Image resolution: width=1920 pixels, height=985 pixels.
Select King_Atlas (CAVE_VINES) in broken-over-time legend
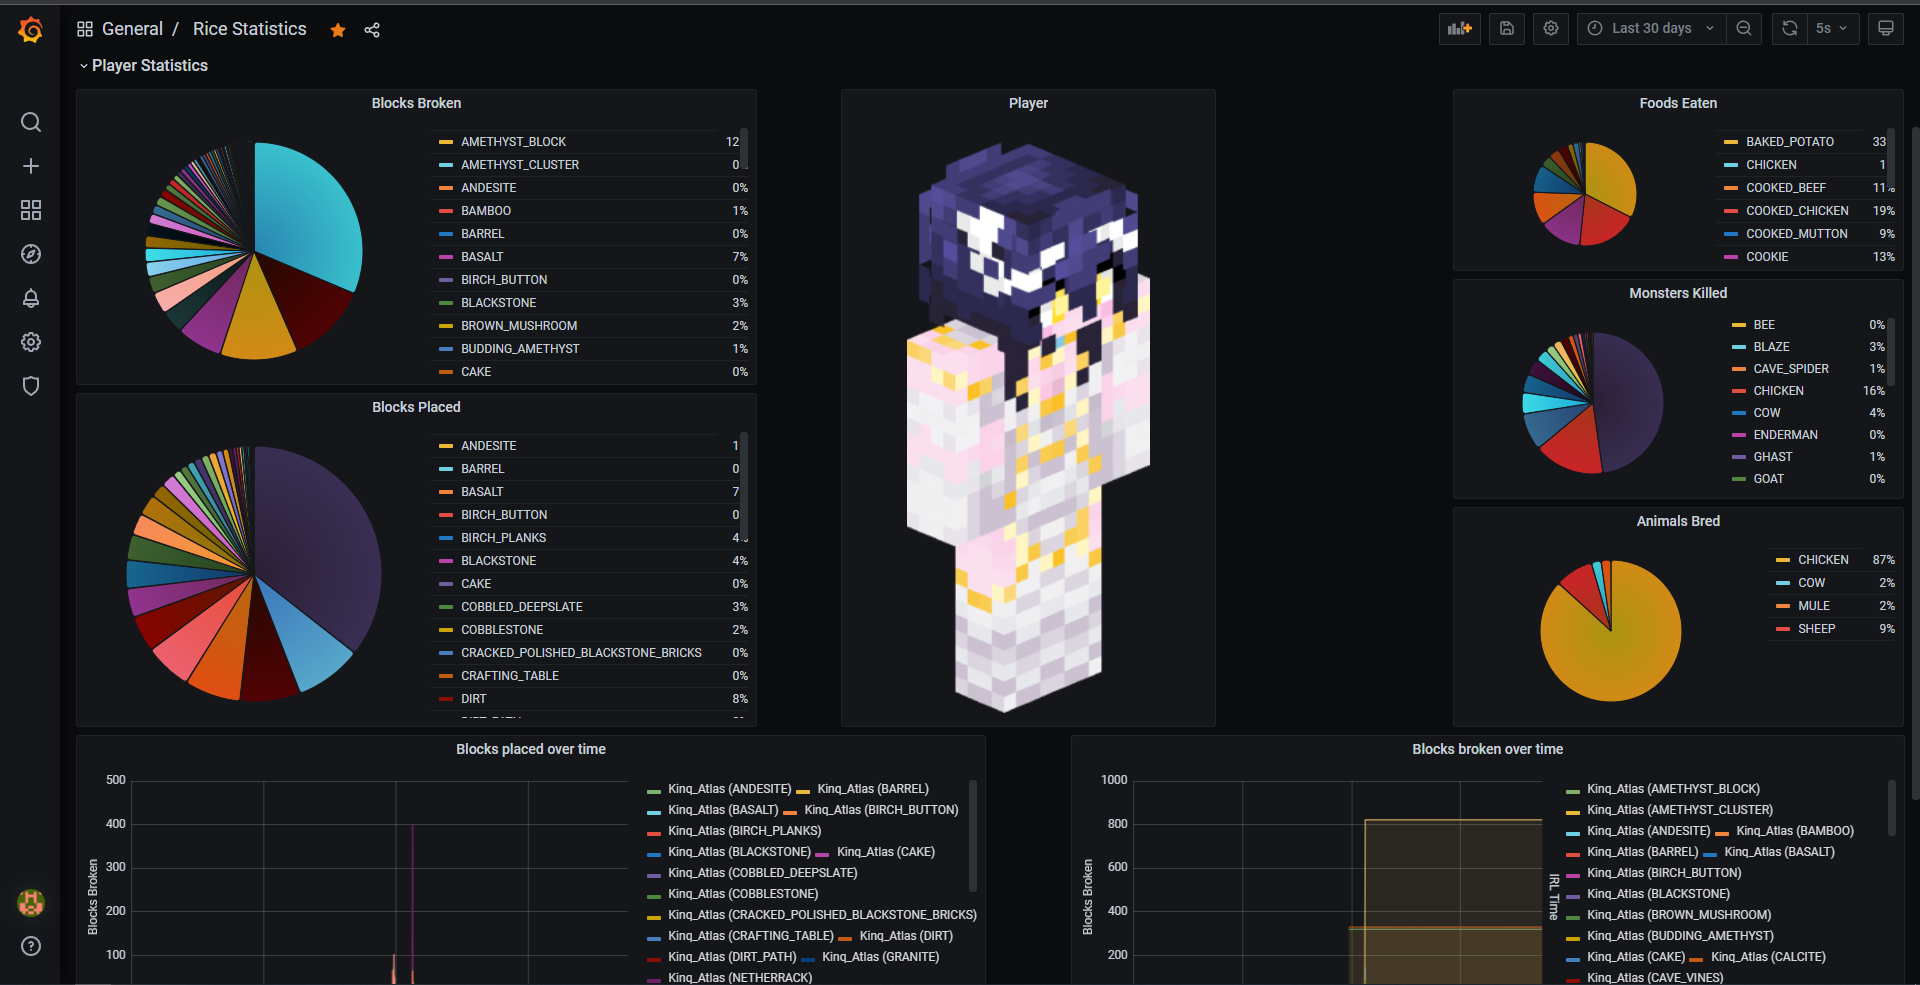tap(1655, 977)
